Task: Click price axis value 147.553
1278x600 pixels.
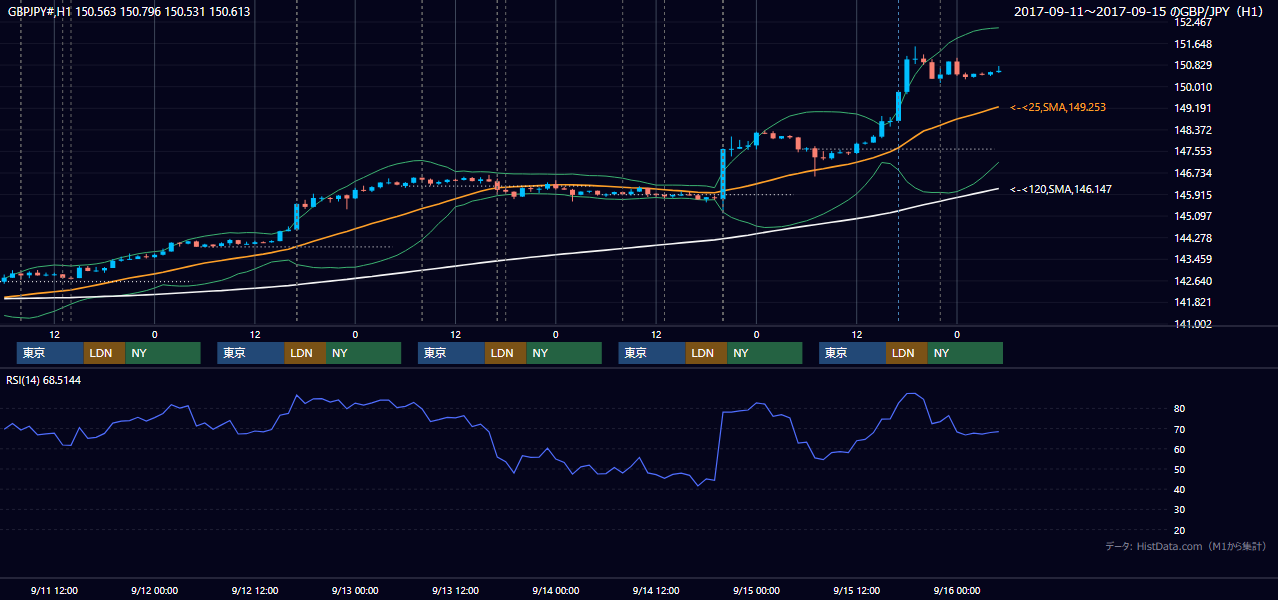Action: pos(1193,151)
